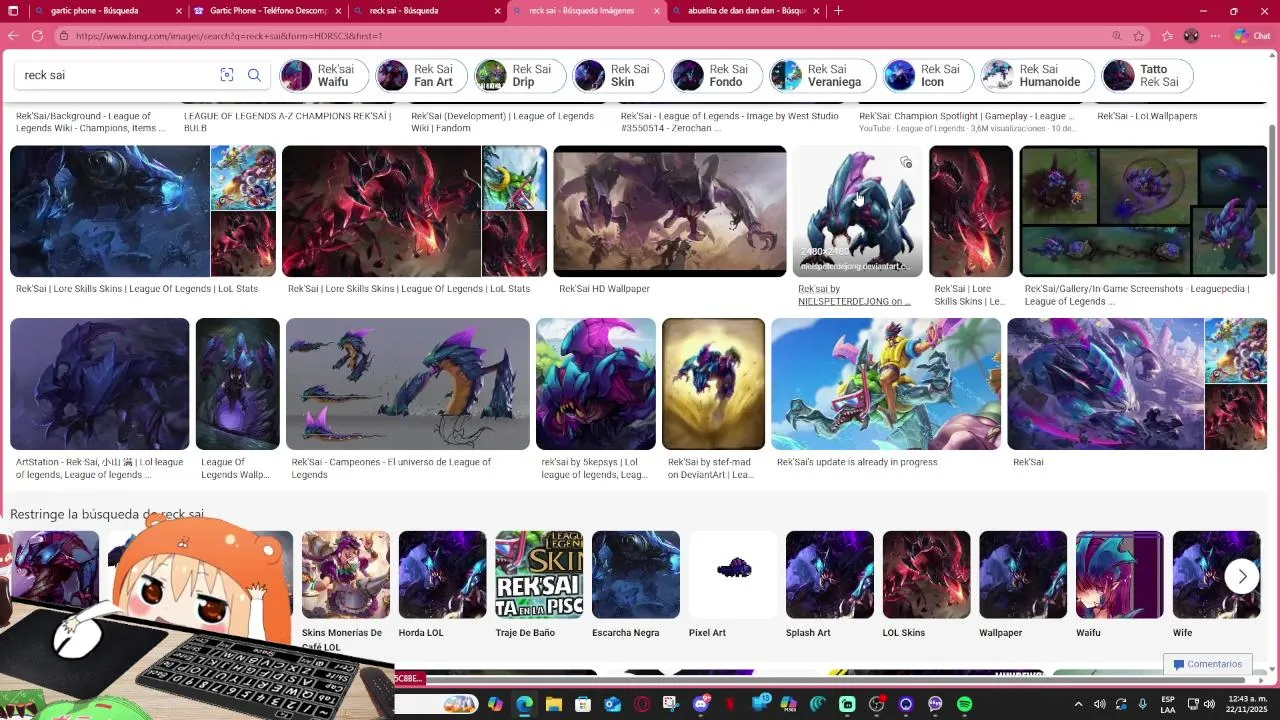Open the browser three-dot settings menu

pyautogui.click(x=1215, y=36)
